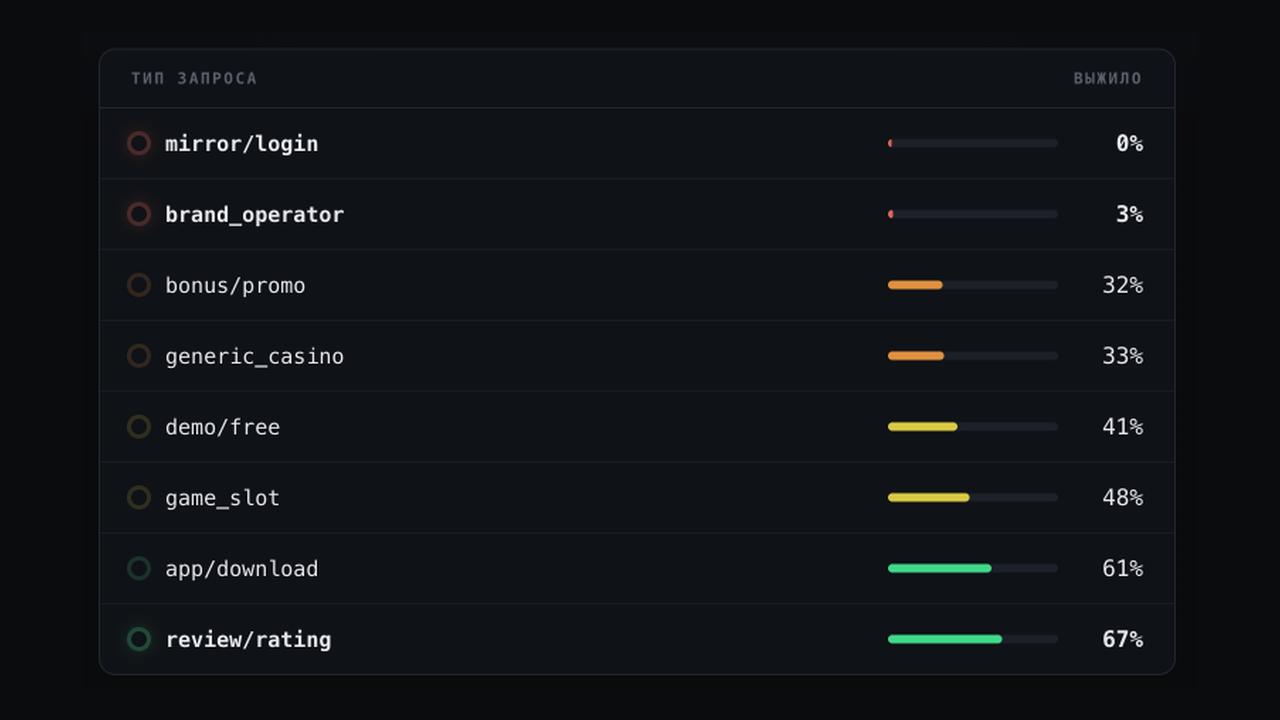Click the 41% value for demo/free

(x=1122, y=427)
